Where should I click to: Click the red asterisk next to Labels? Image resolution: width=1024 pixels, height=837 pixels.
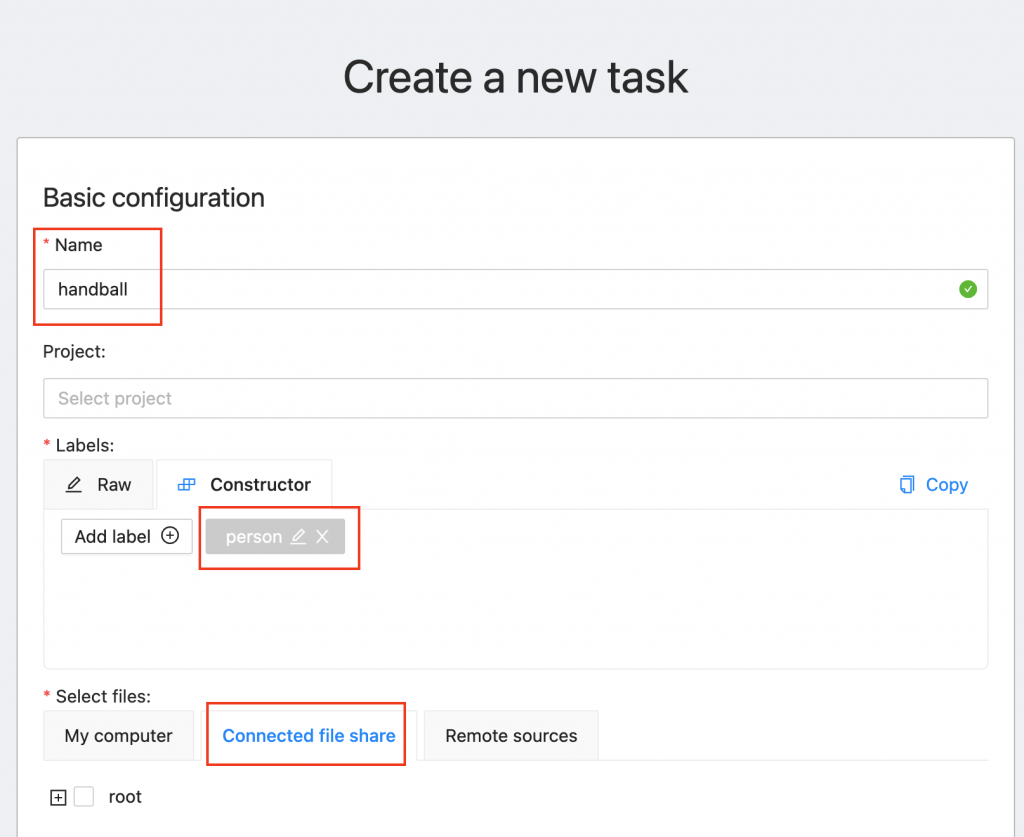(x=47, y=444)
